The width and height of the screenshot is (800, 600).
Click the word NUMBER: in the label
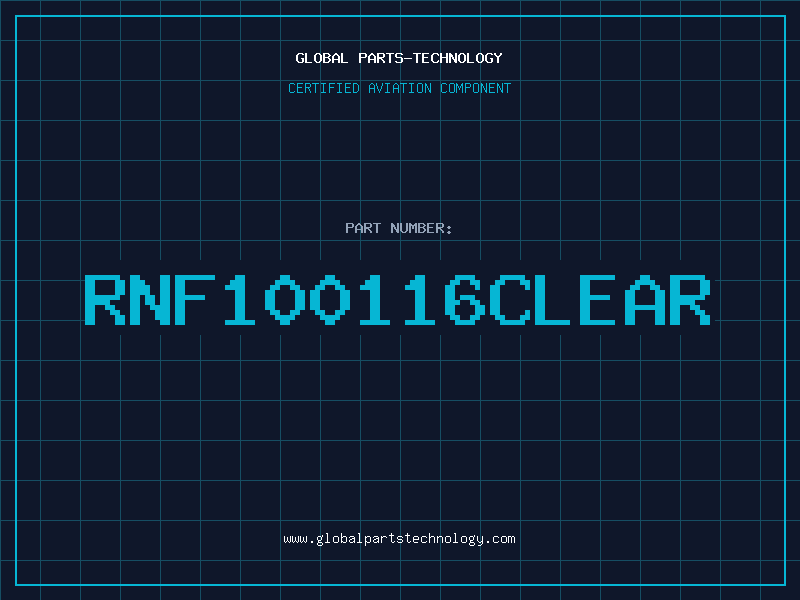[423, 229]
